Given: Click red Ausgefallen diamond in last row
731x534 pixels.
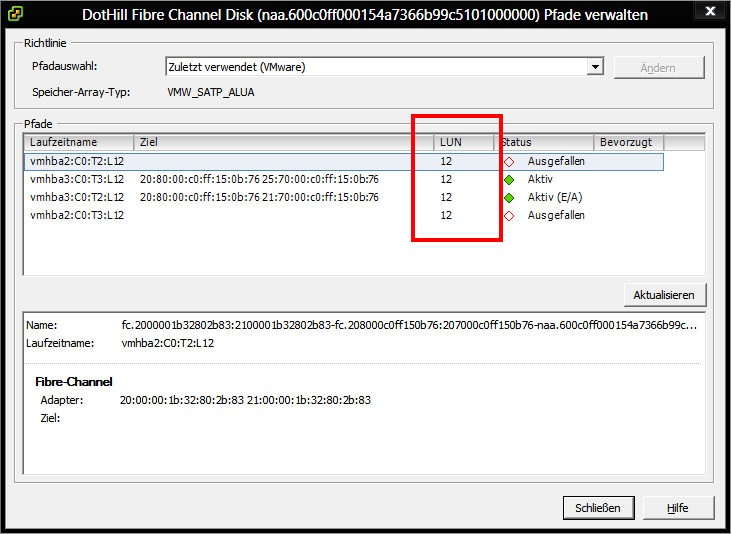Looking at the screenshot, I should [x=508, y=216].
